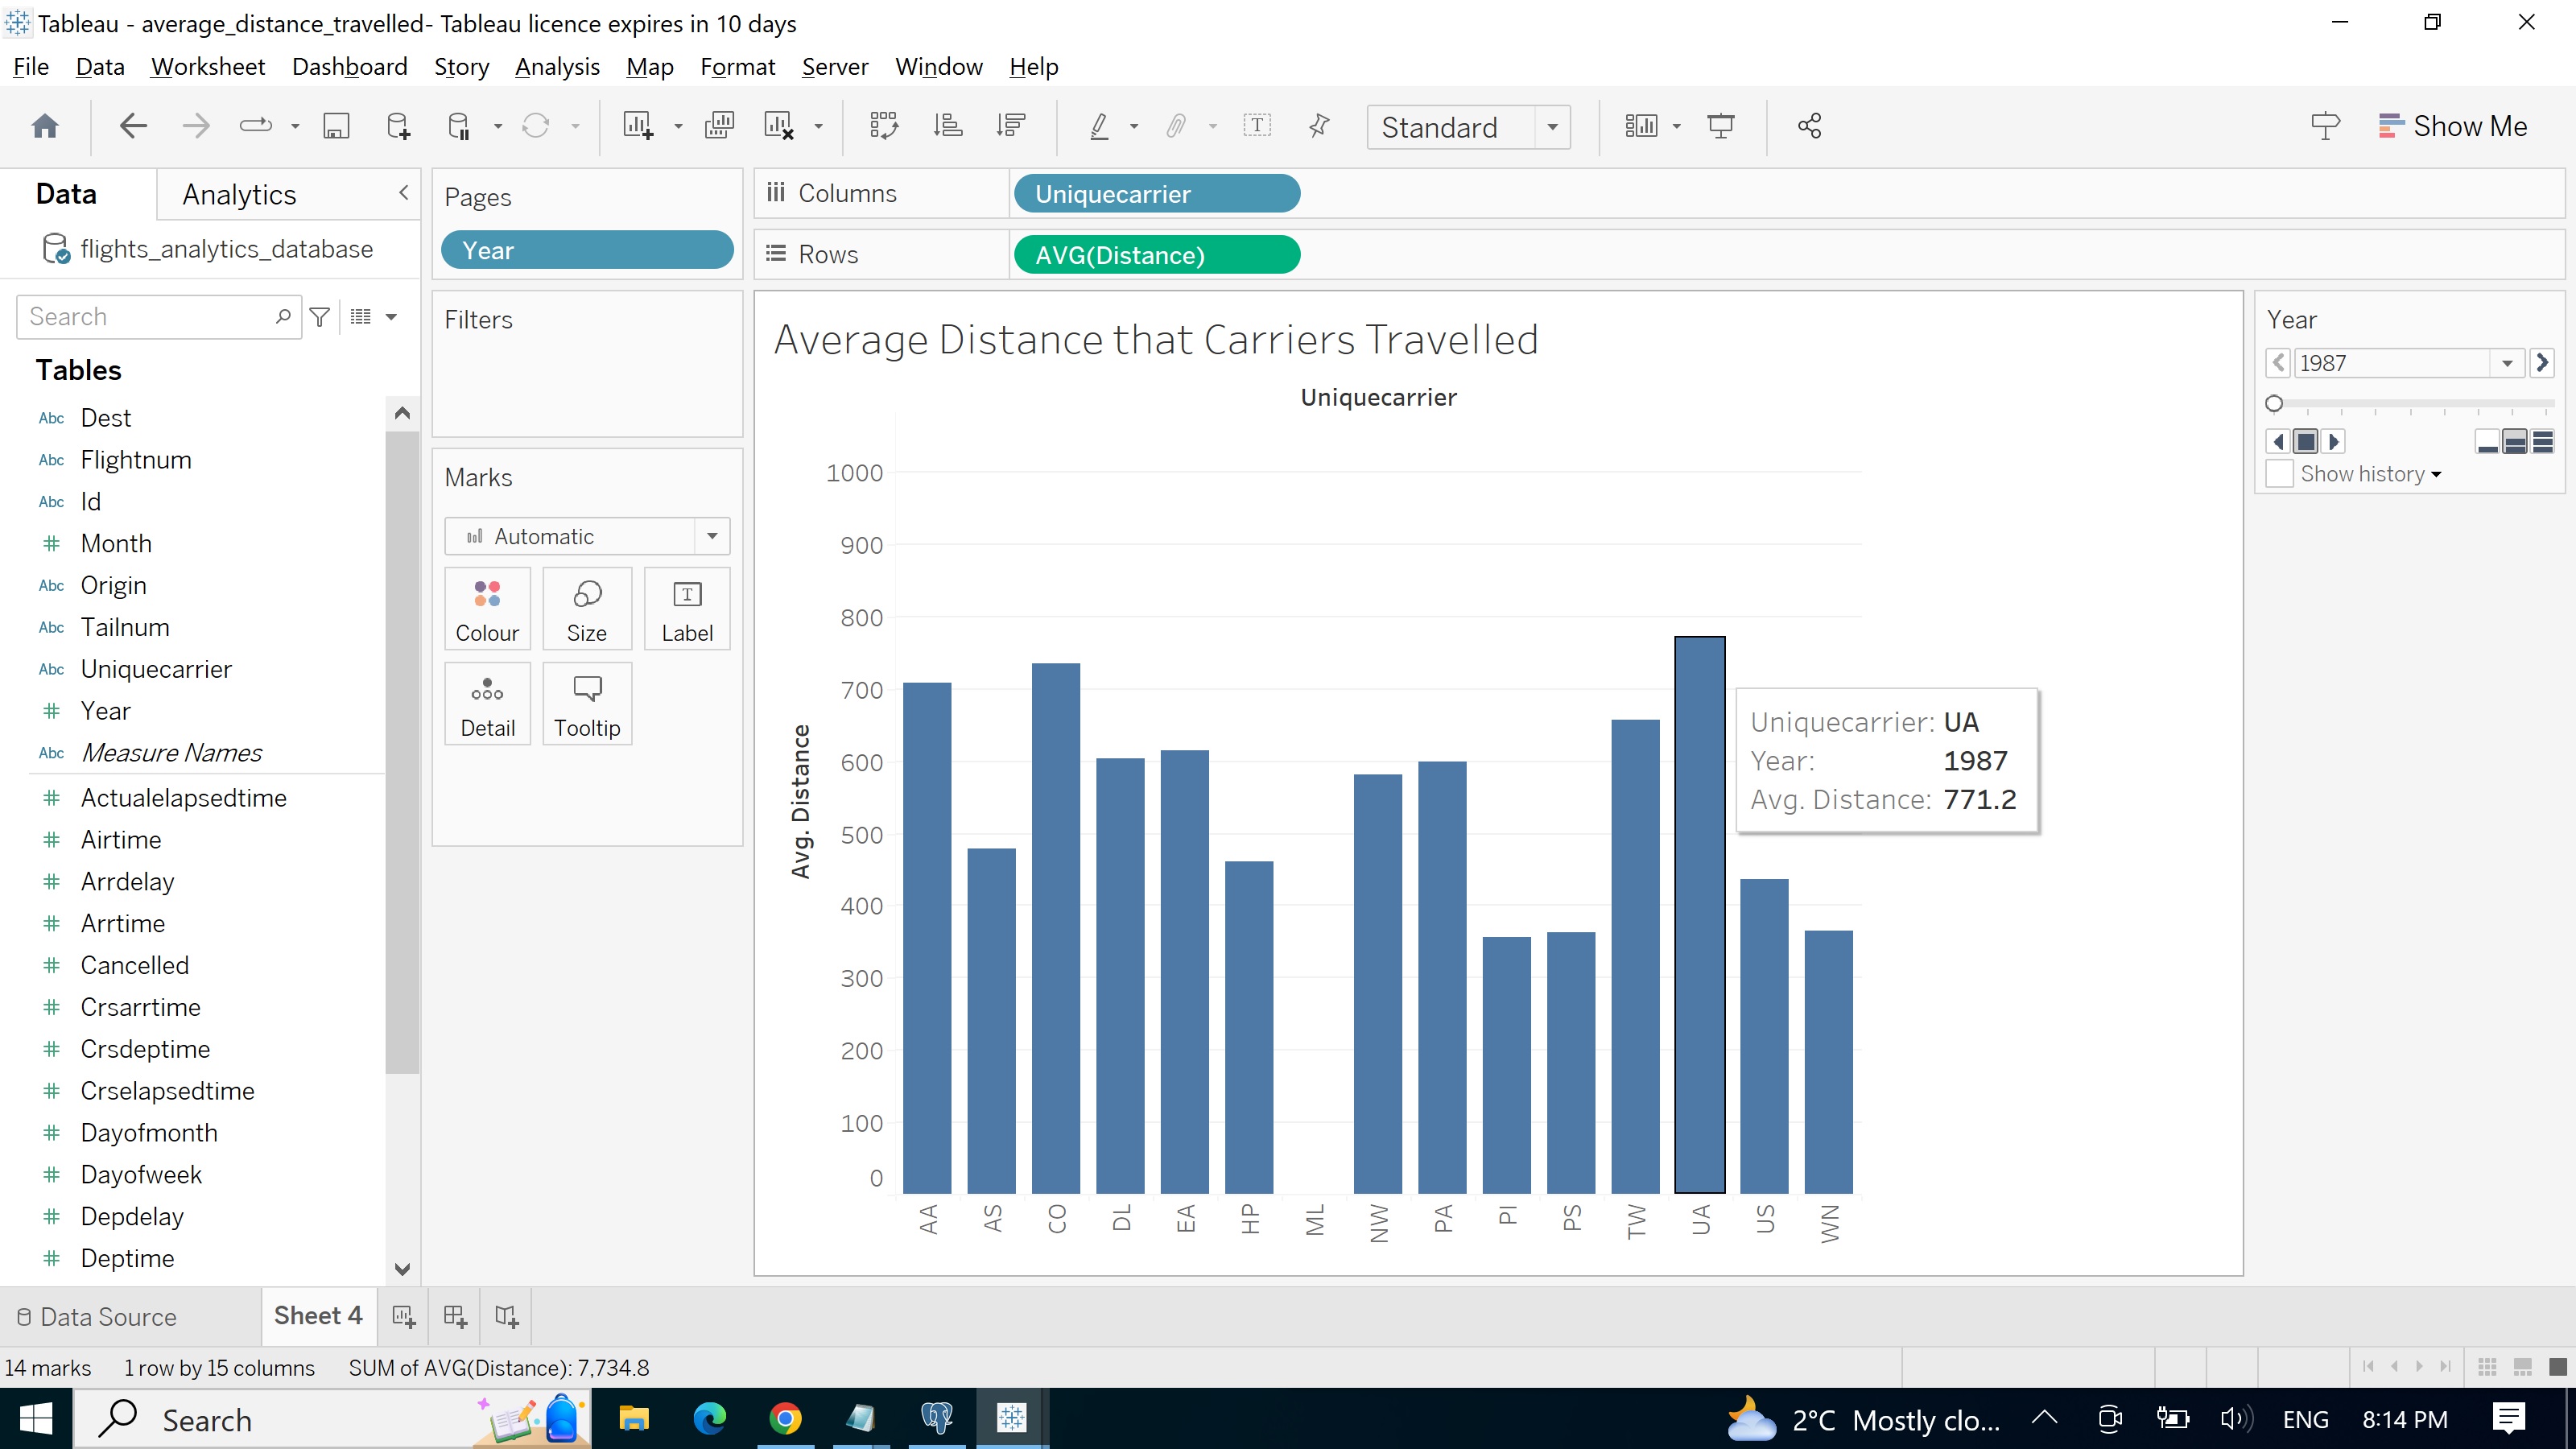Open the Standard fit dropdown

pos(1552,127)
